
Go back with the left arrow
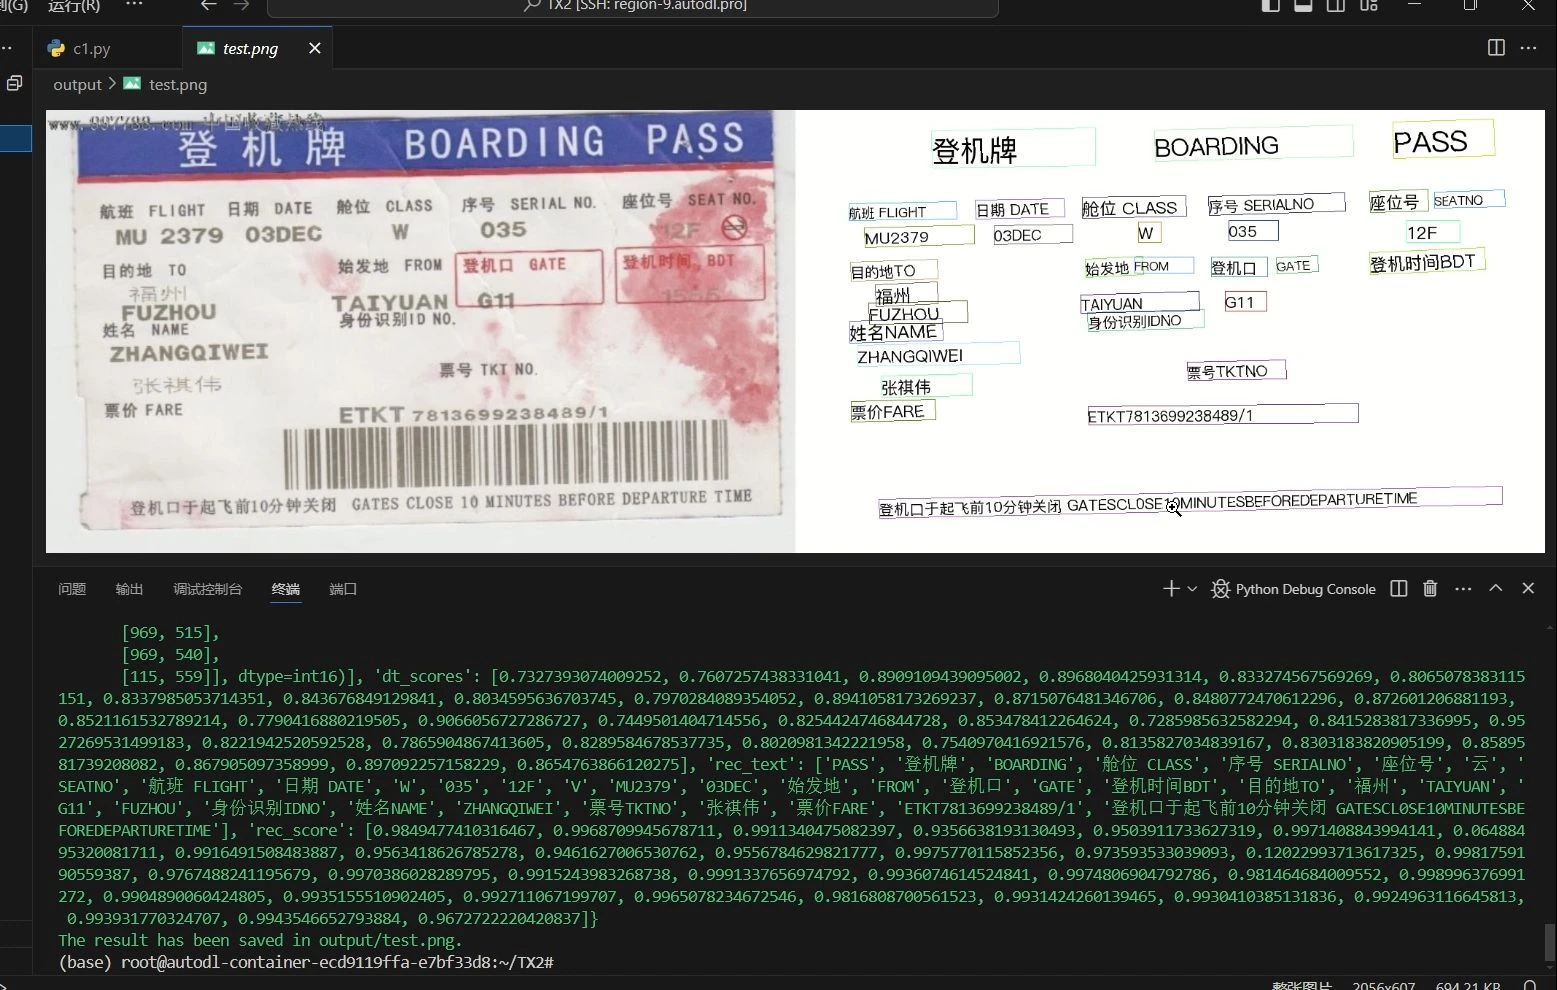[x=208, y=5]
